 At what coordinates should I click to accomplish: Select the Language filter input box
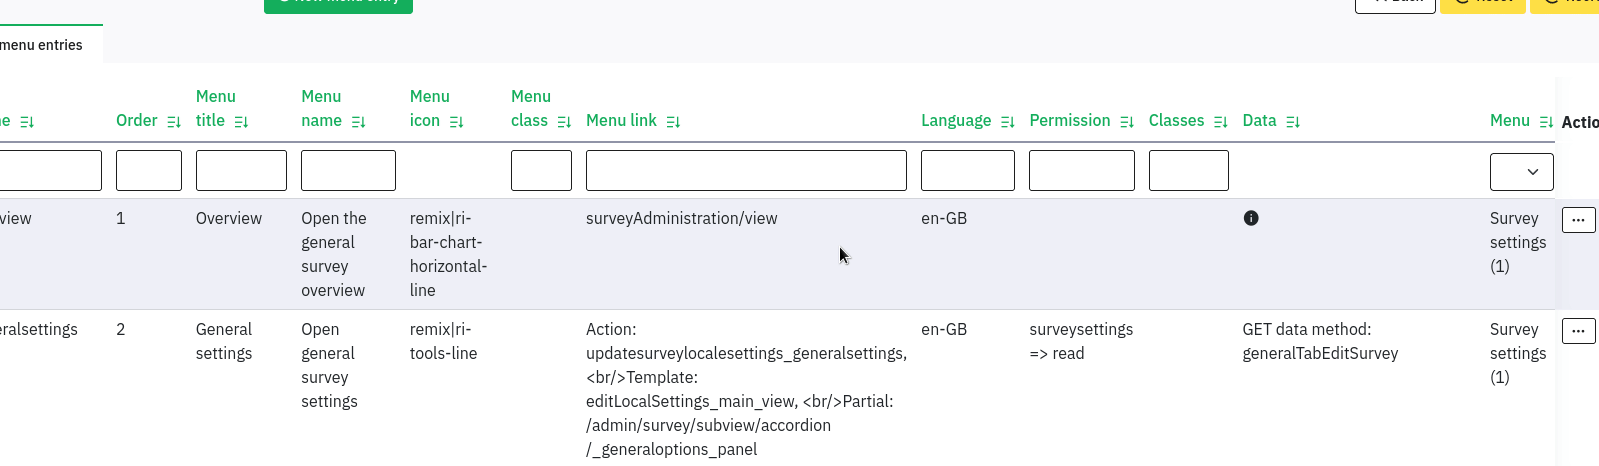coord(967,171)
